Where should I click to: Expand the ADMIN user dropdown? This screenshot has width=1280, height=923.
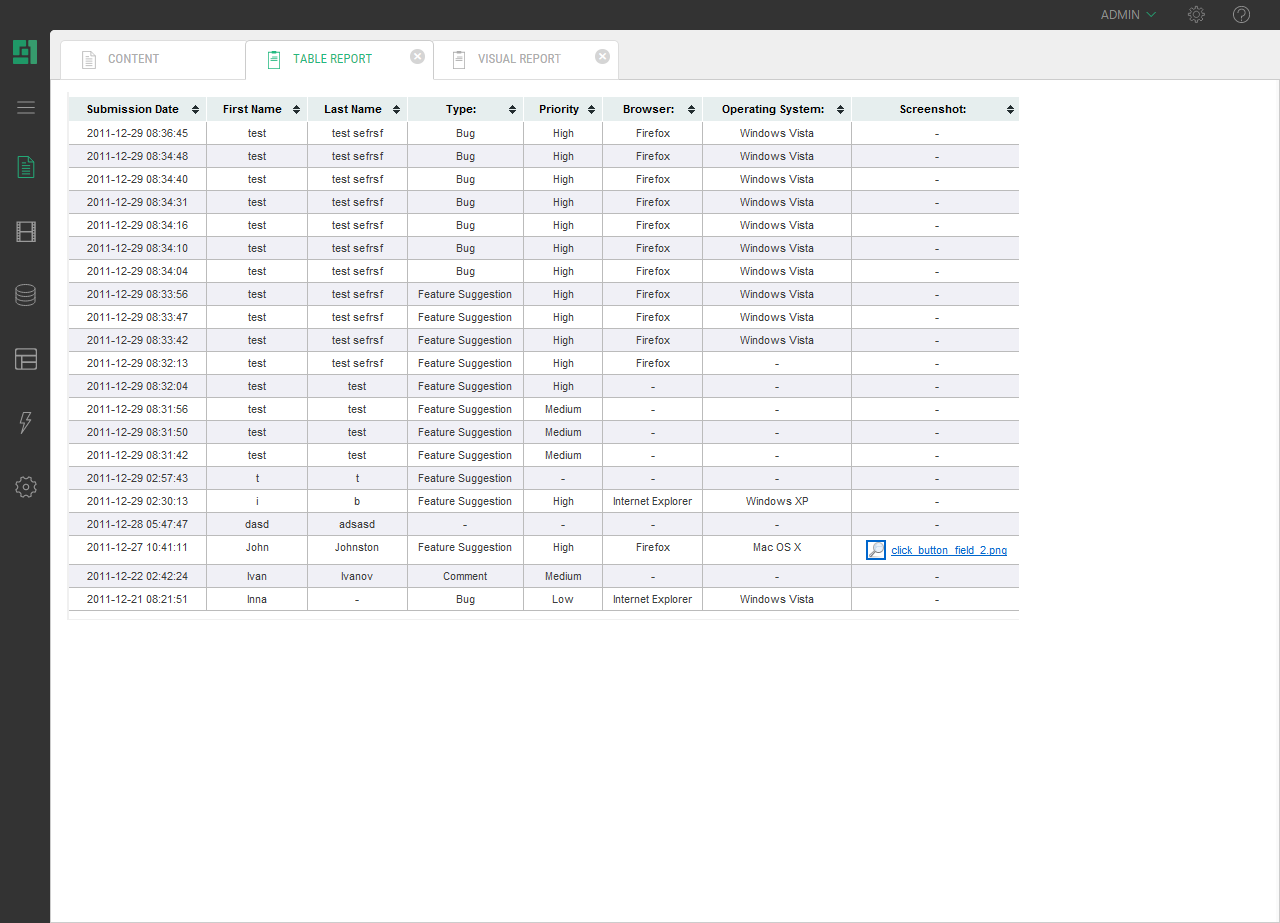pyautogui.click(x=1128, y=15)
